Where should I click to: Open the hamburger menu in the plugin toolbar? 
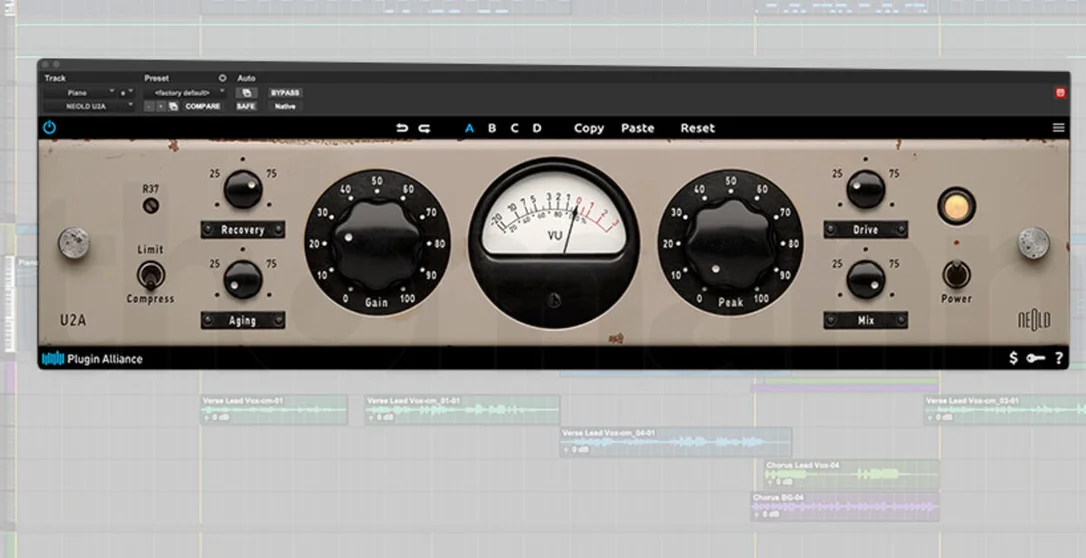[x=1058, y=127]
